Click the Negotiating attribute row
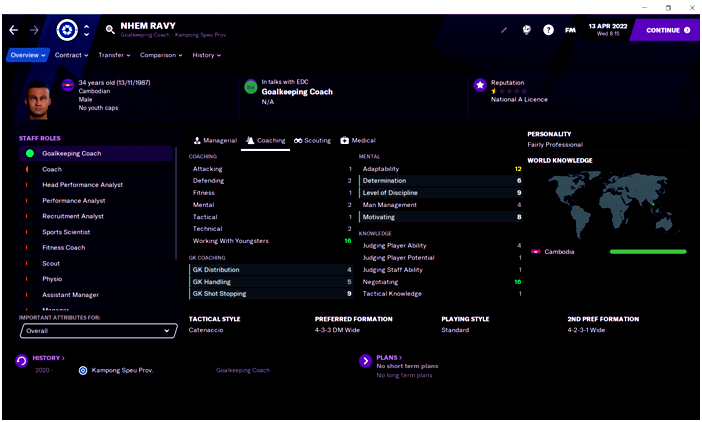The image size is (702, 422). point(441,282)
